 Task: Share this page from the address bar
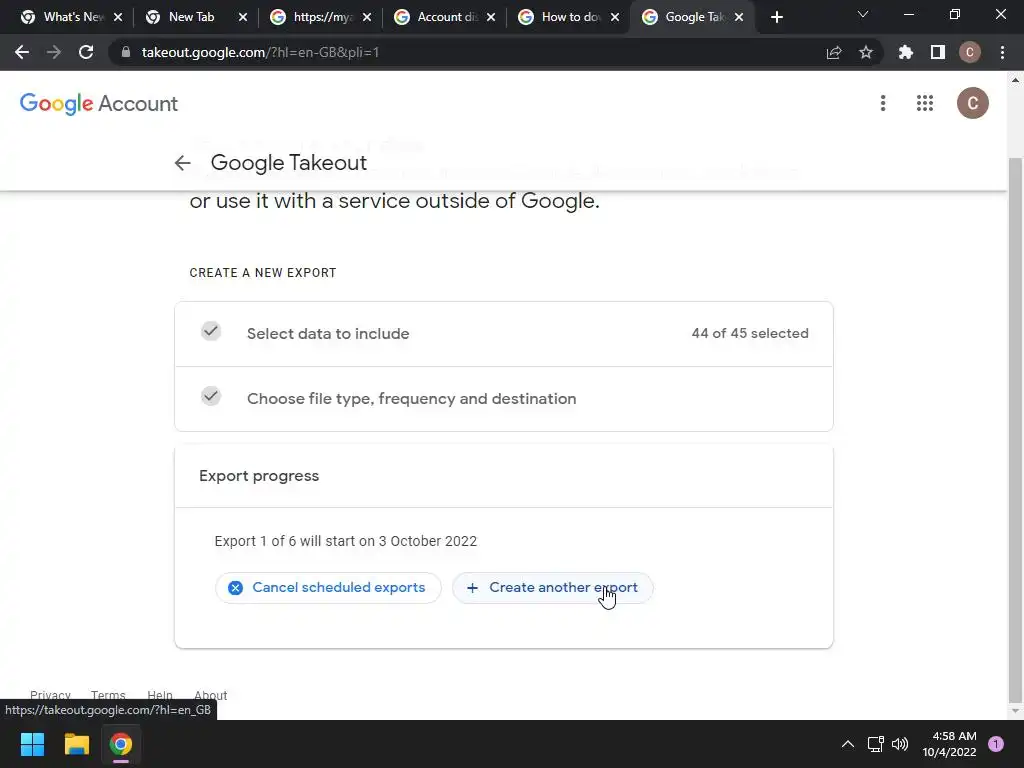tap(834, 52)
